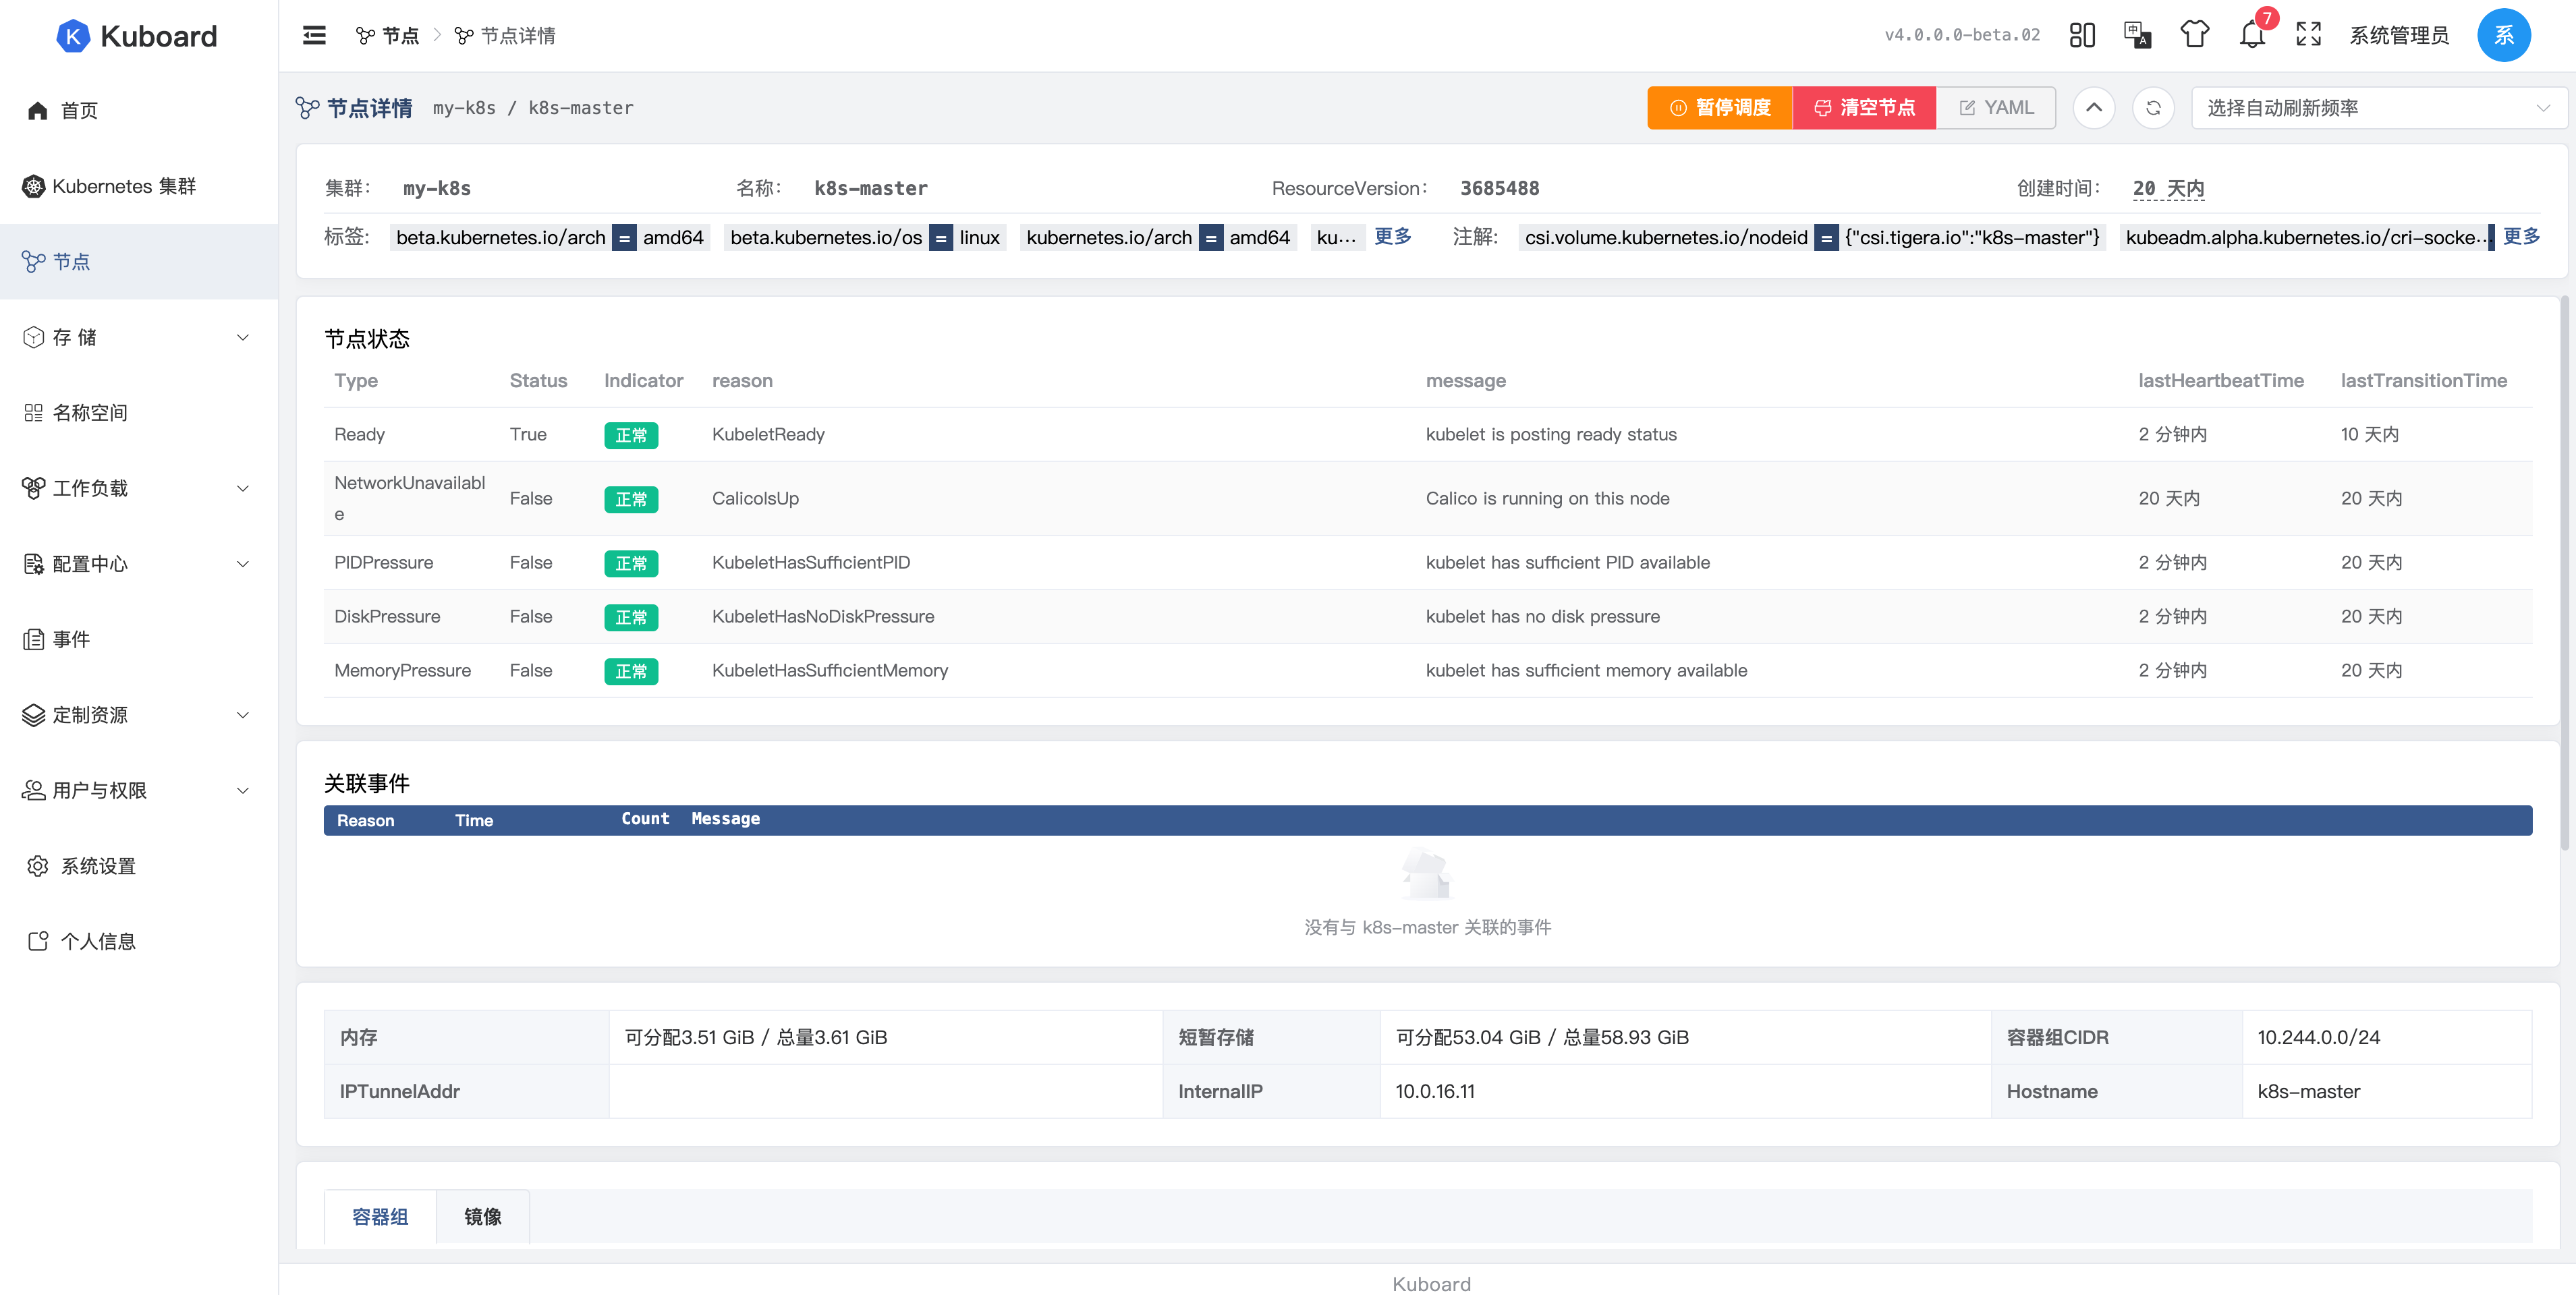This screenshot has width=2576, height=1295.
Task: Expand 配置中心 sidebar submenu
Action: click(139, 563)
